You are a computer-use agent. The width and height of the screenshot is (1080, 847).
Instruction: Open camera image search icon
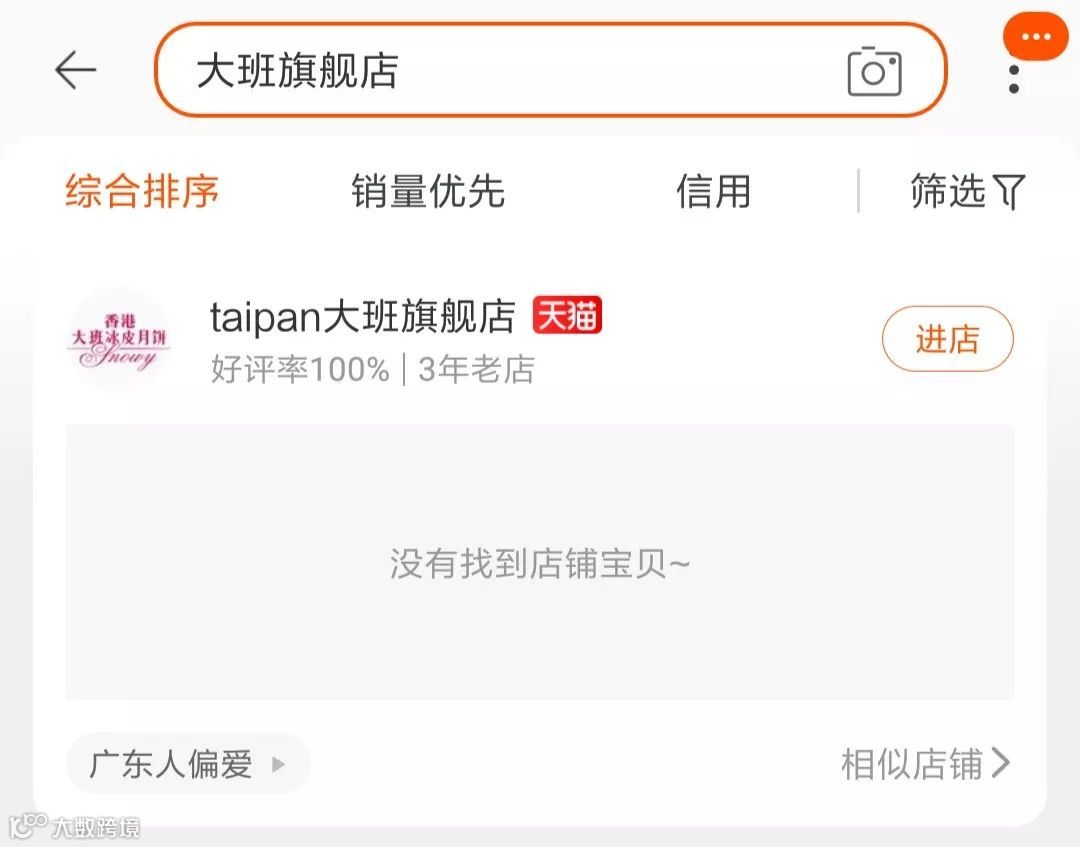(874, 72)
